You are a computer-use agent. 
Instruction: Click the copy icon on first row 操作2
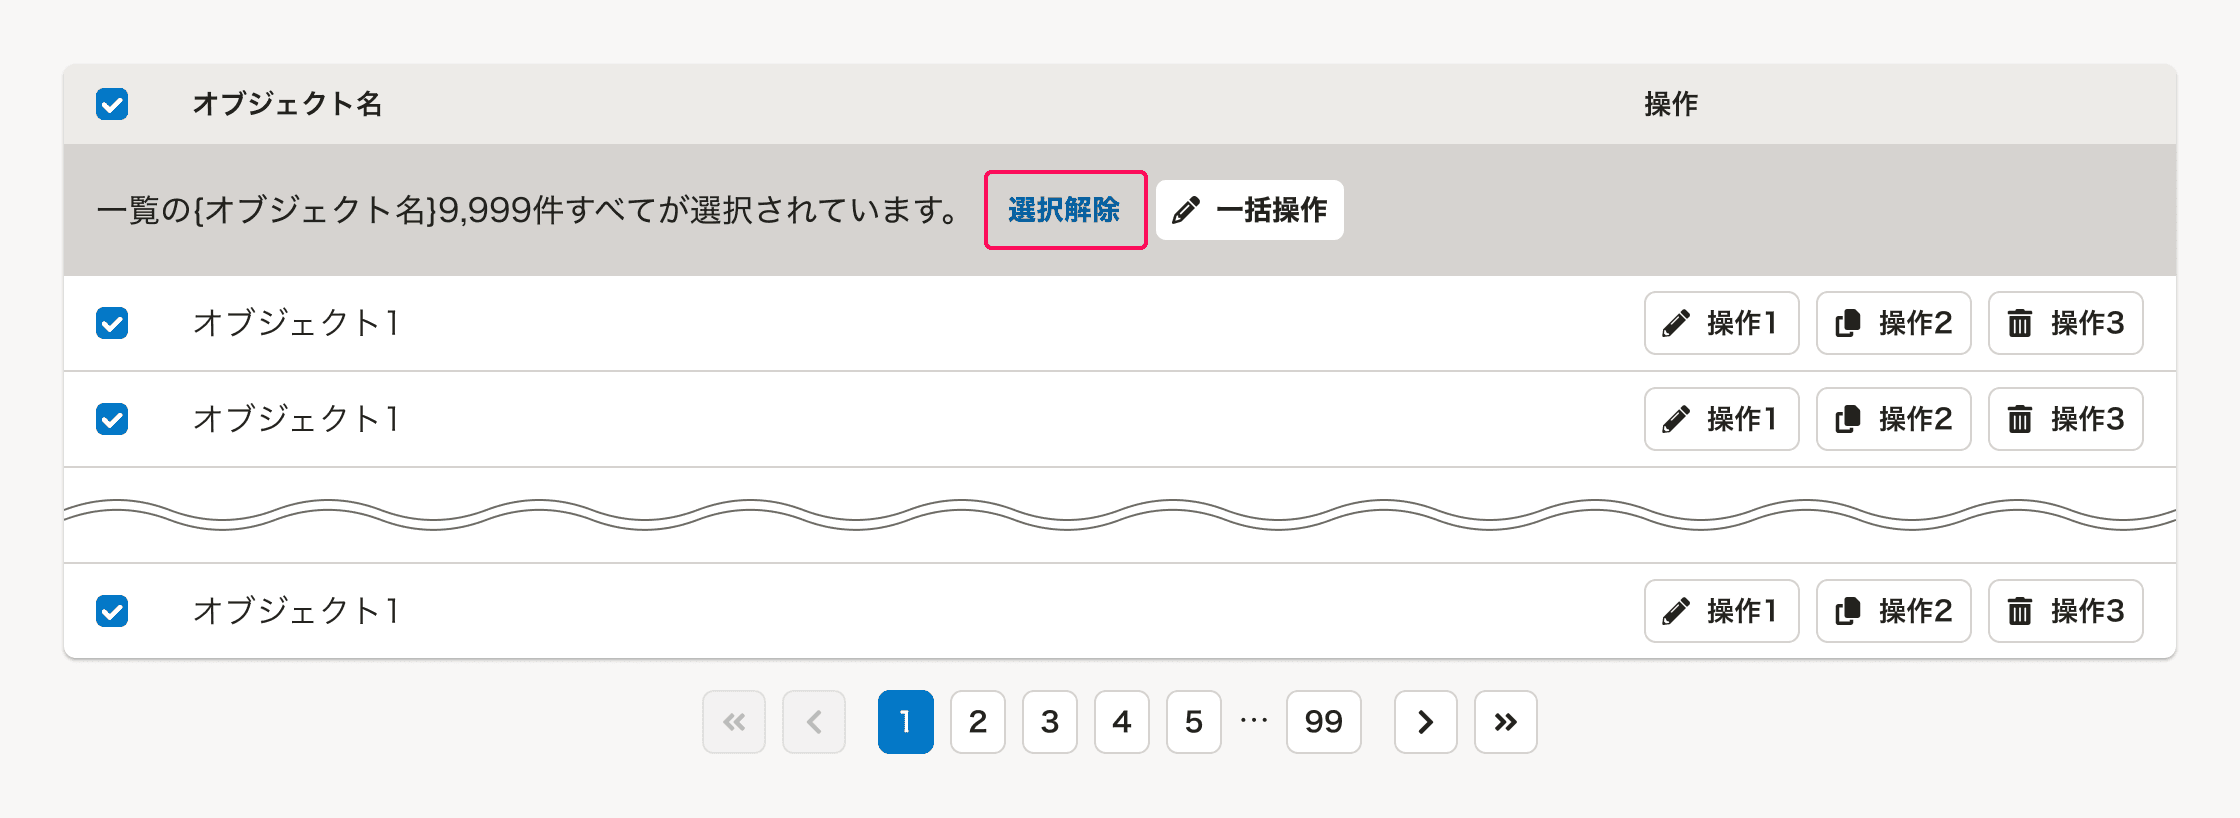point(1850,323)
